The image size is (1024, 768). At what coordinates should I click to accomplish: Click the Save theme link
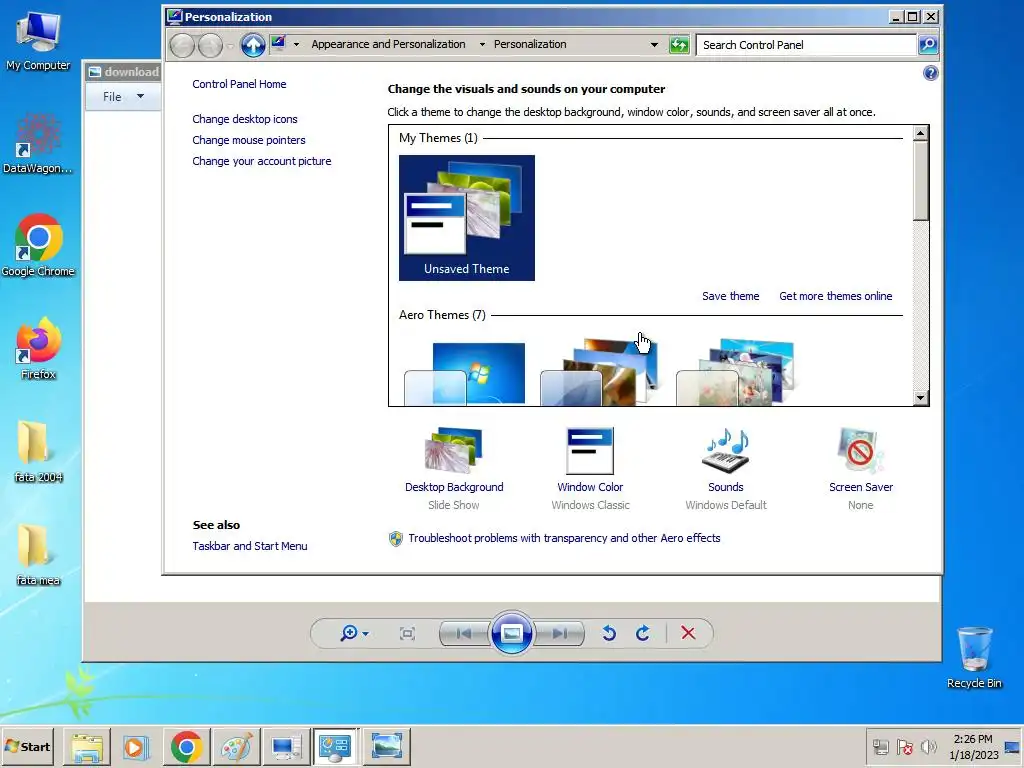tap(730, 296)
